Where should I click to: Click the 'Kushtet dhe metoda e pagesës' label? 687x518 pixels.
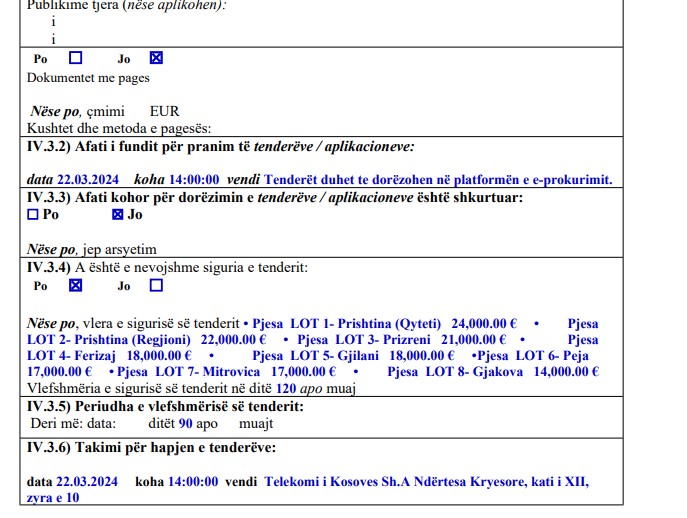[x=119, y=128]
